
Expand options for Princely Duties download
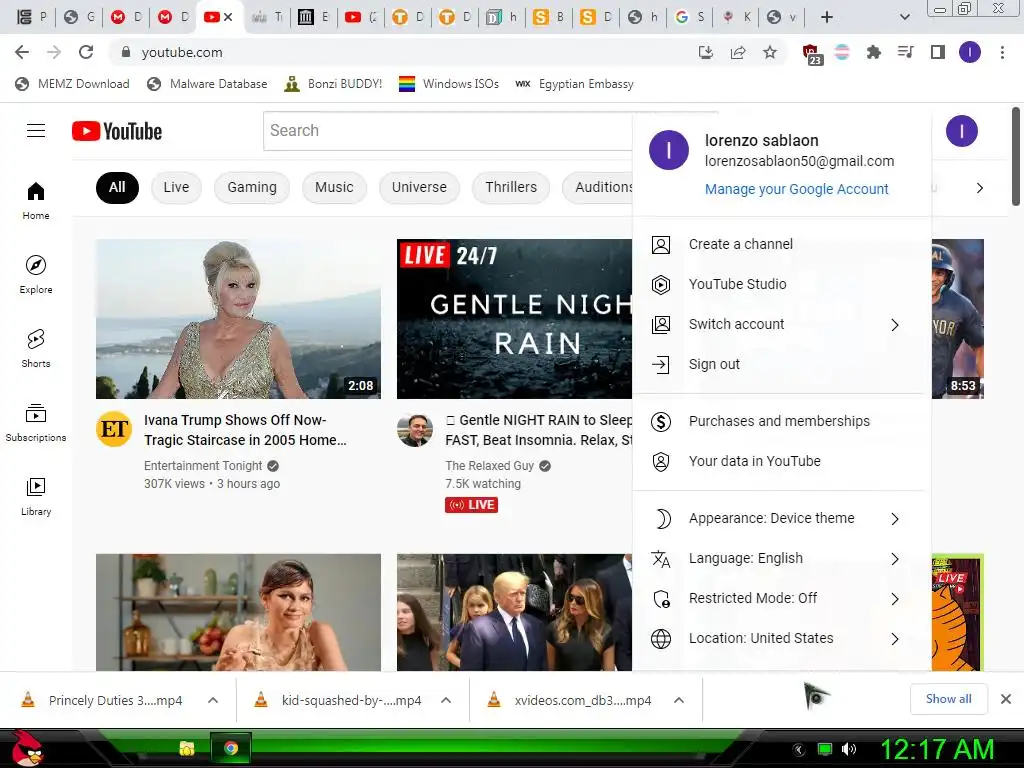213,700
